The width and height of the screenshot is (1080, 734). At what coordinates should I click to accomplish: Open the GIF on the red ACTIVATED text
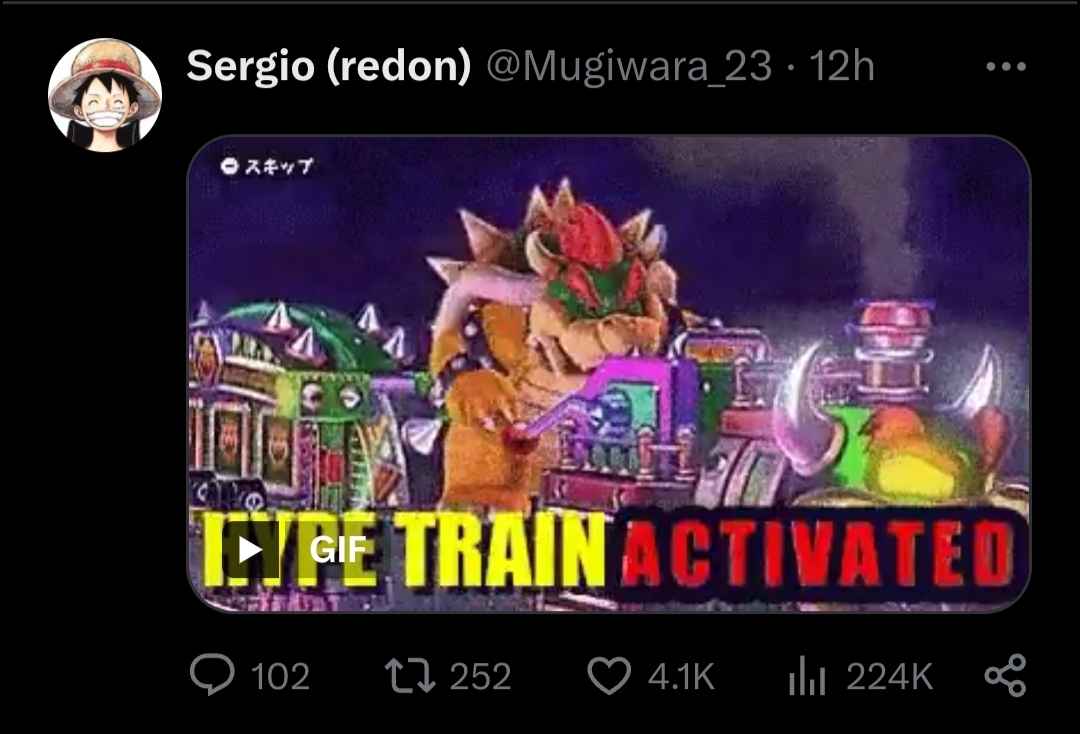(x=817, y=554)
